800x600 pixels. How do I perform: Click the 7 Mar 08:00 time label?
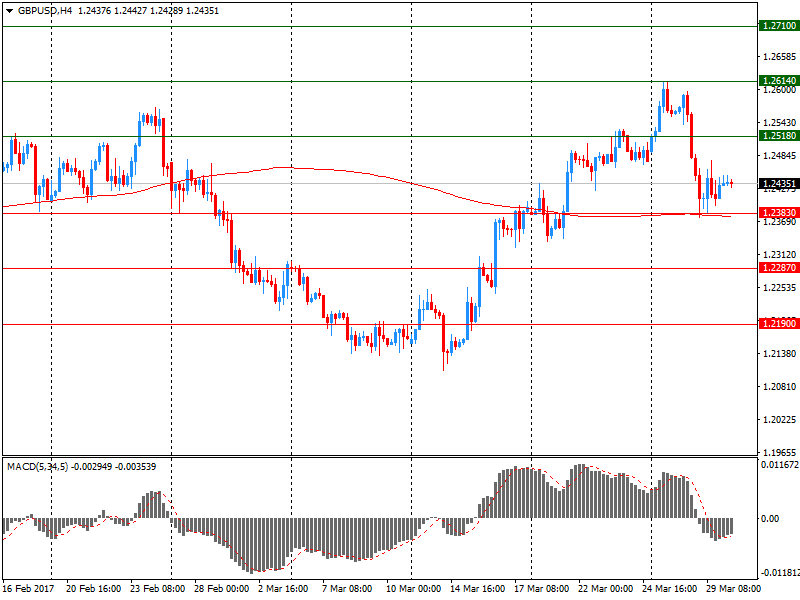coord(347,589)
